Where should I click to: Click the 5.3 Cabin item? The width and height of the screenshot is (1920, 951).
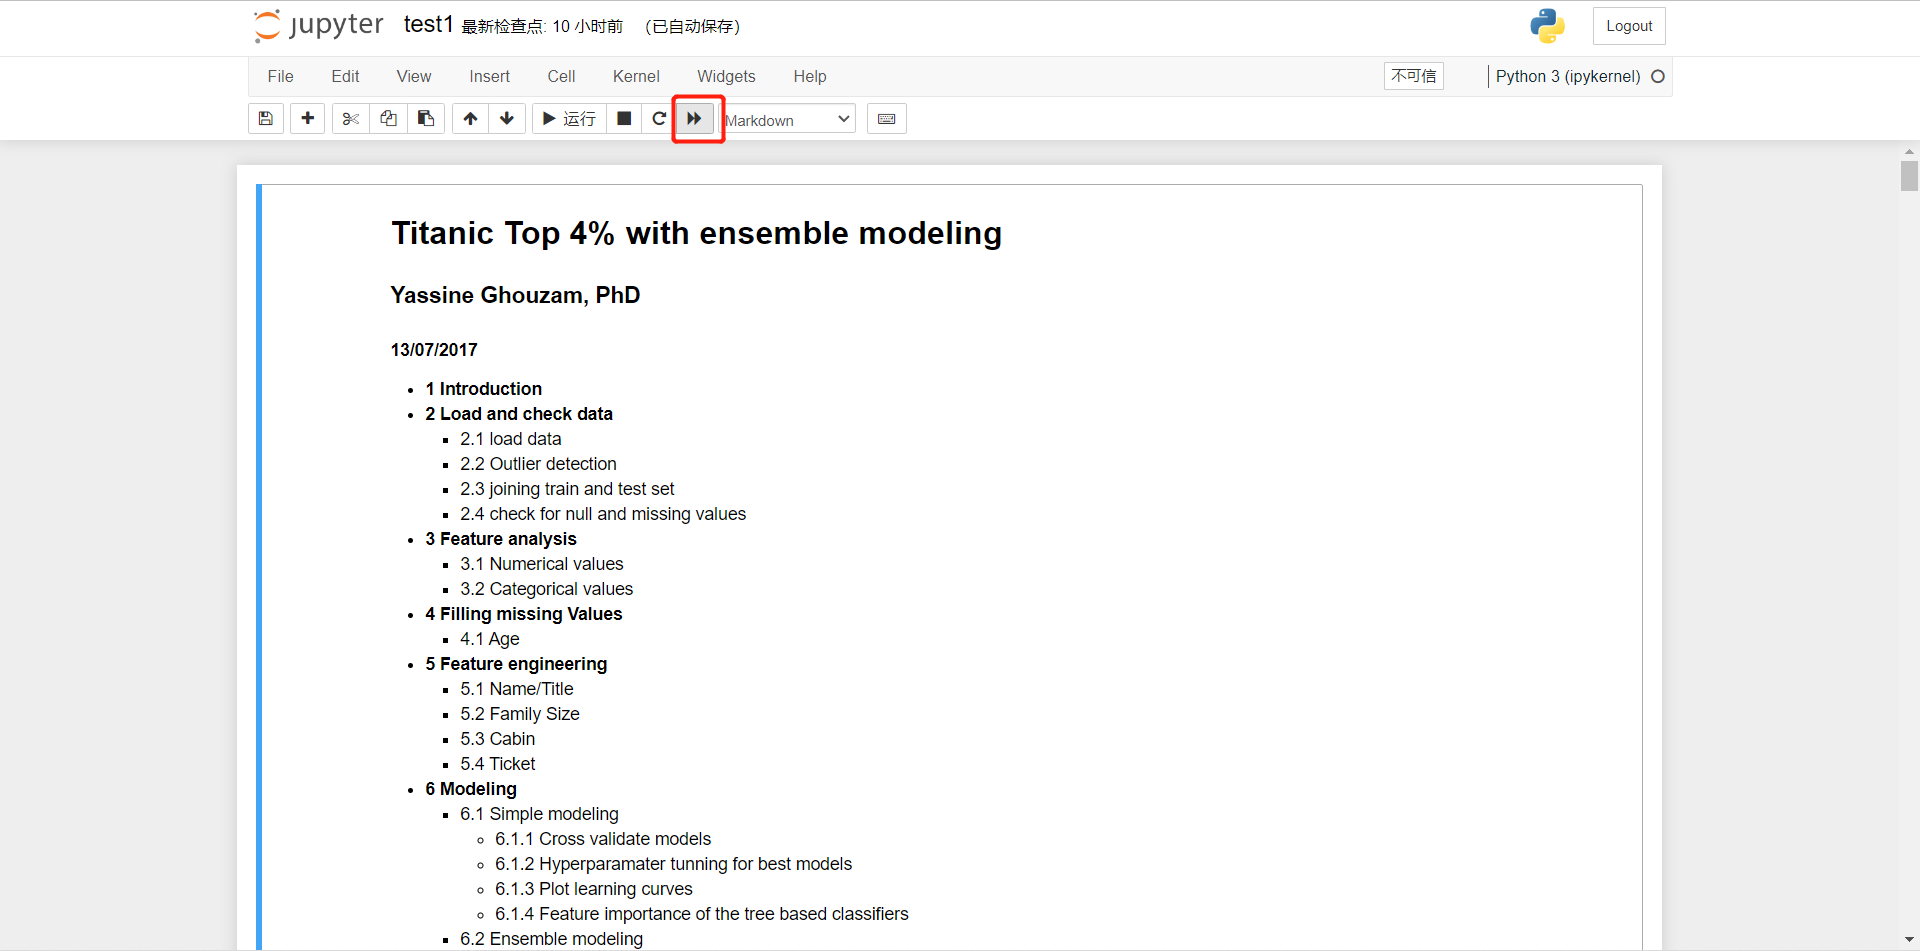pyautogui.click(x=498, y=739)
